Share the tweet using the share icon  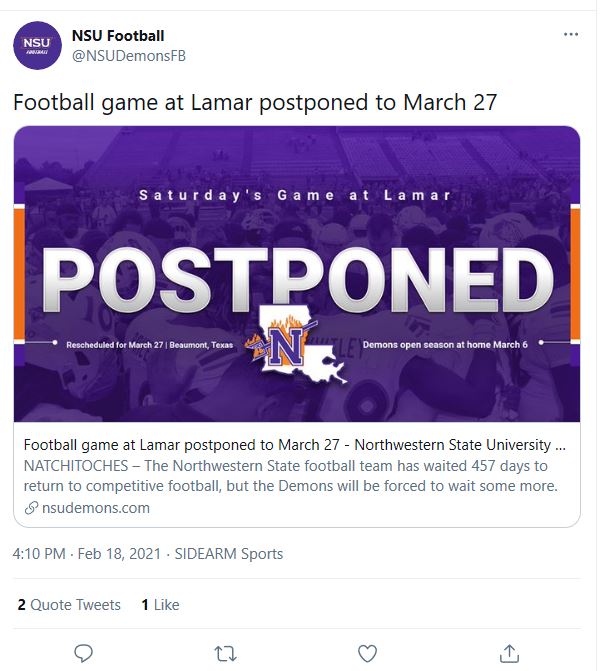pos(509,653)
